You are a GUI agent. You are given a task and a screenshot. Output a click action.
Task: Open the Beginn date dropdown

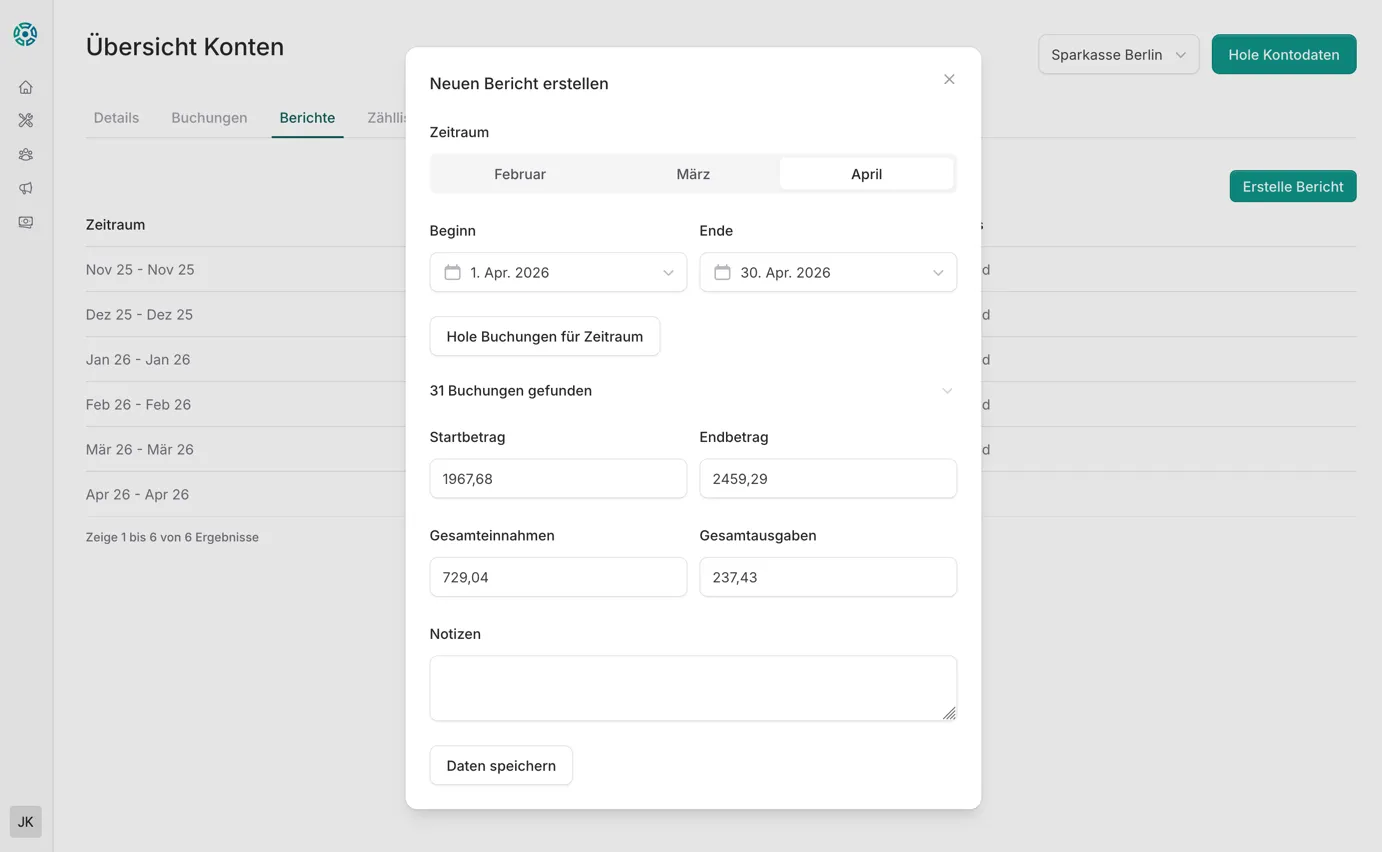pos(667,272)
